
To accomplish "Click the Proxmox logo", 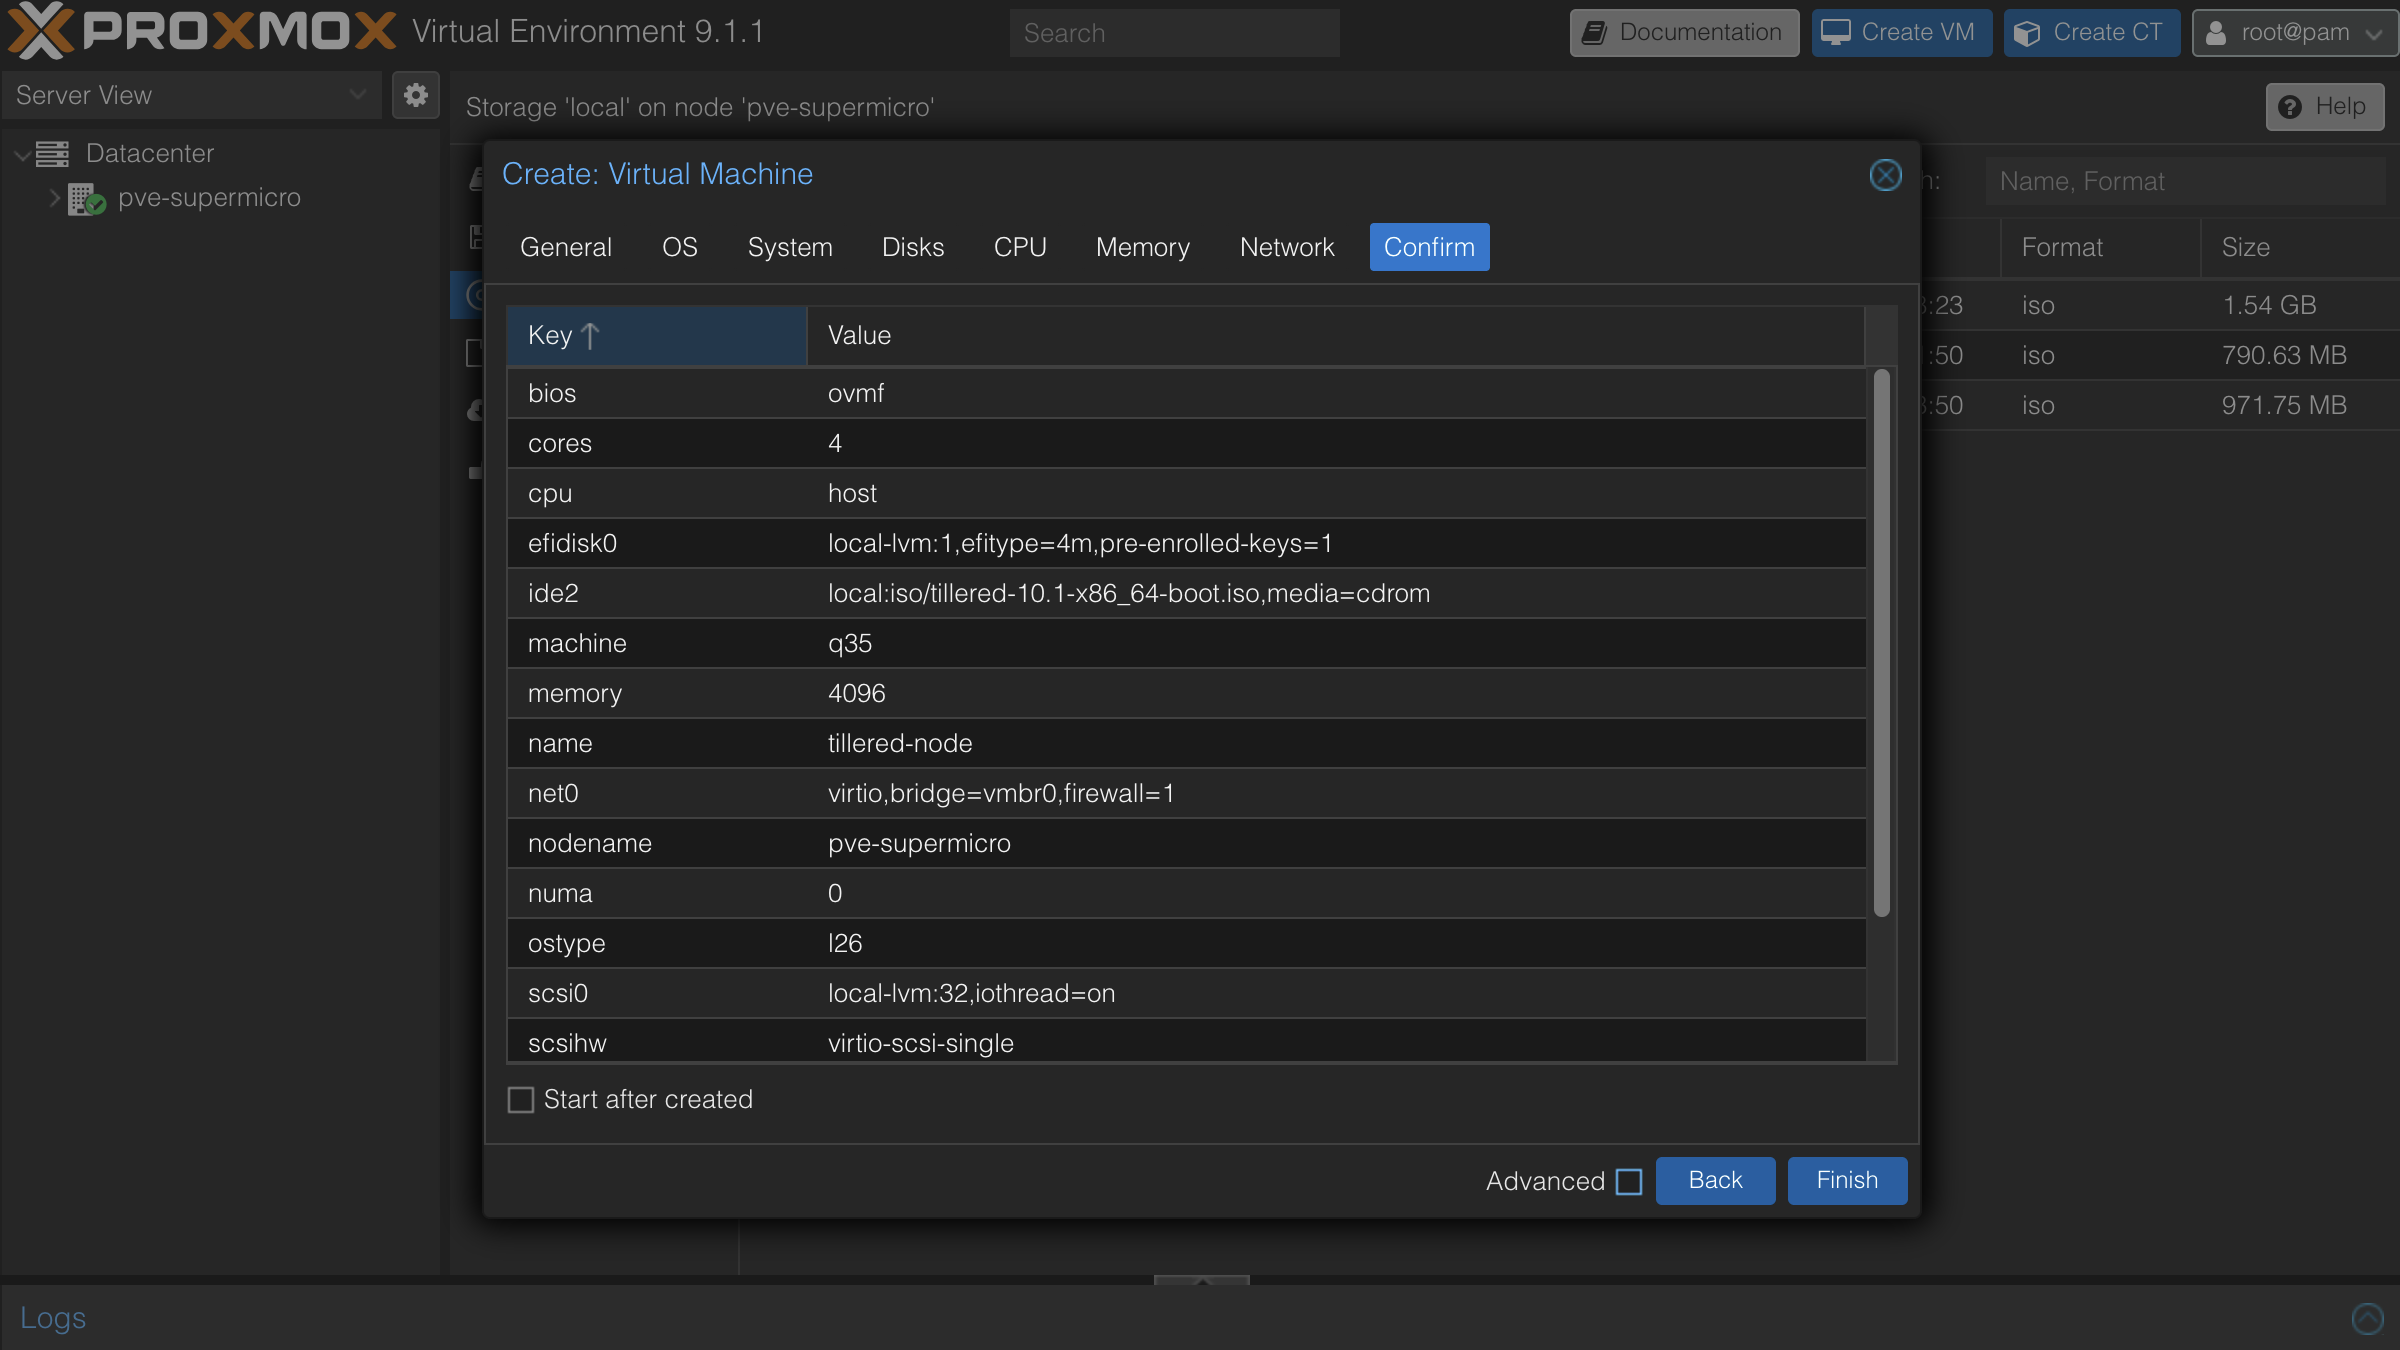I will click(42, 30).
